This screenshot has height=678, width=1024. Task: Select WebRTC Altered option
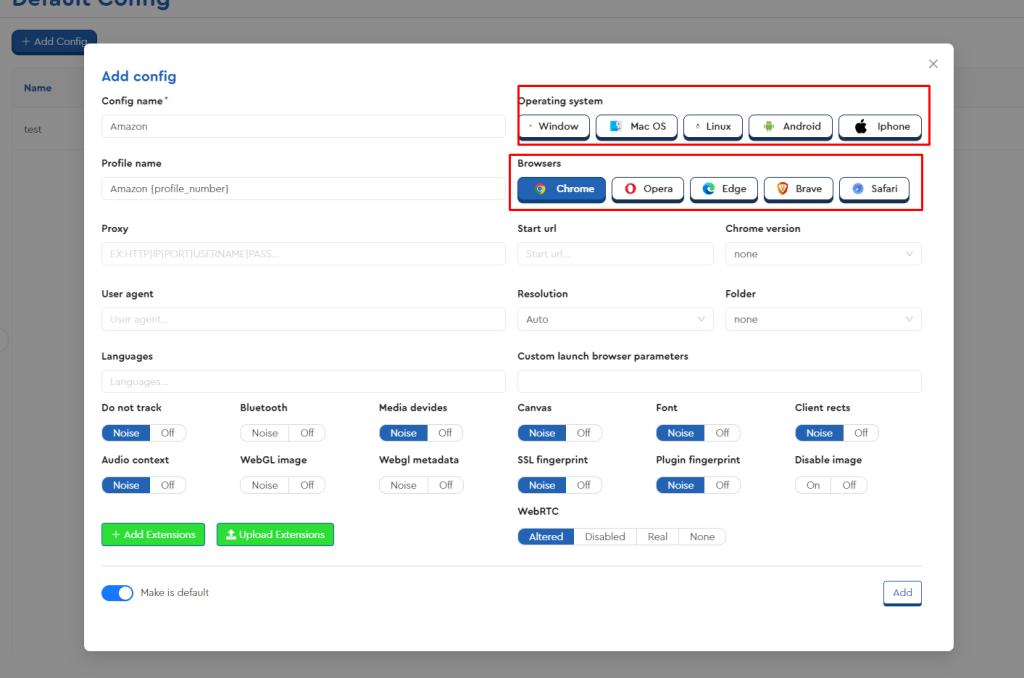tap(546, 537)
